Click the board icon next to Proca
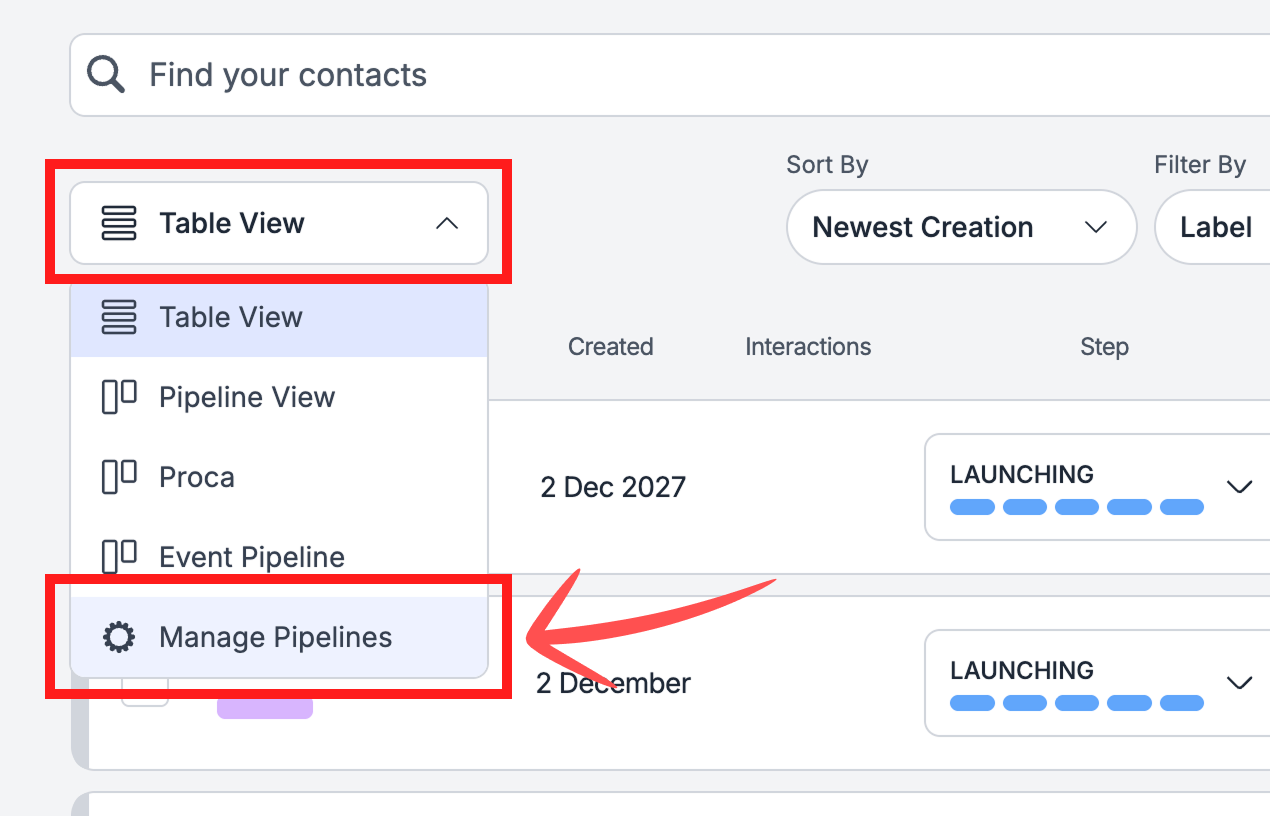 tap(119, 477)
